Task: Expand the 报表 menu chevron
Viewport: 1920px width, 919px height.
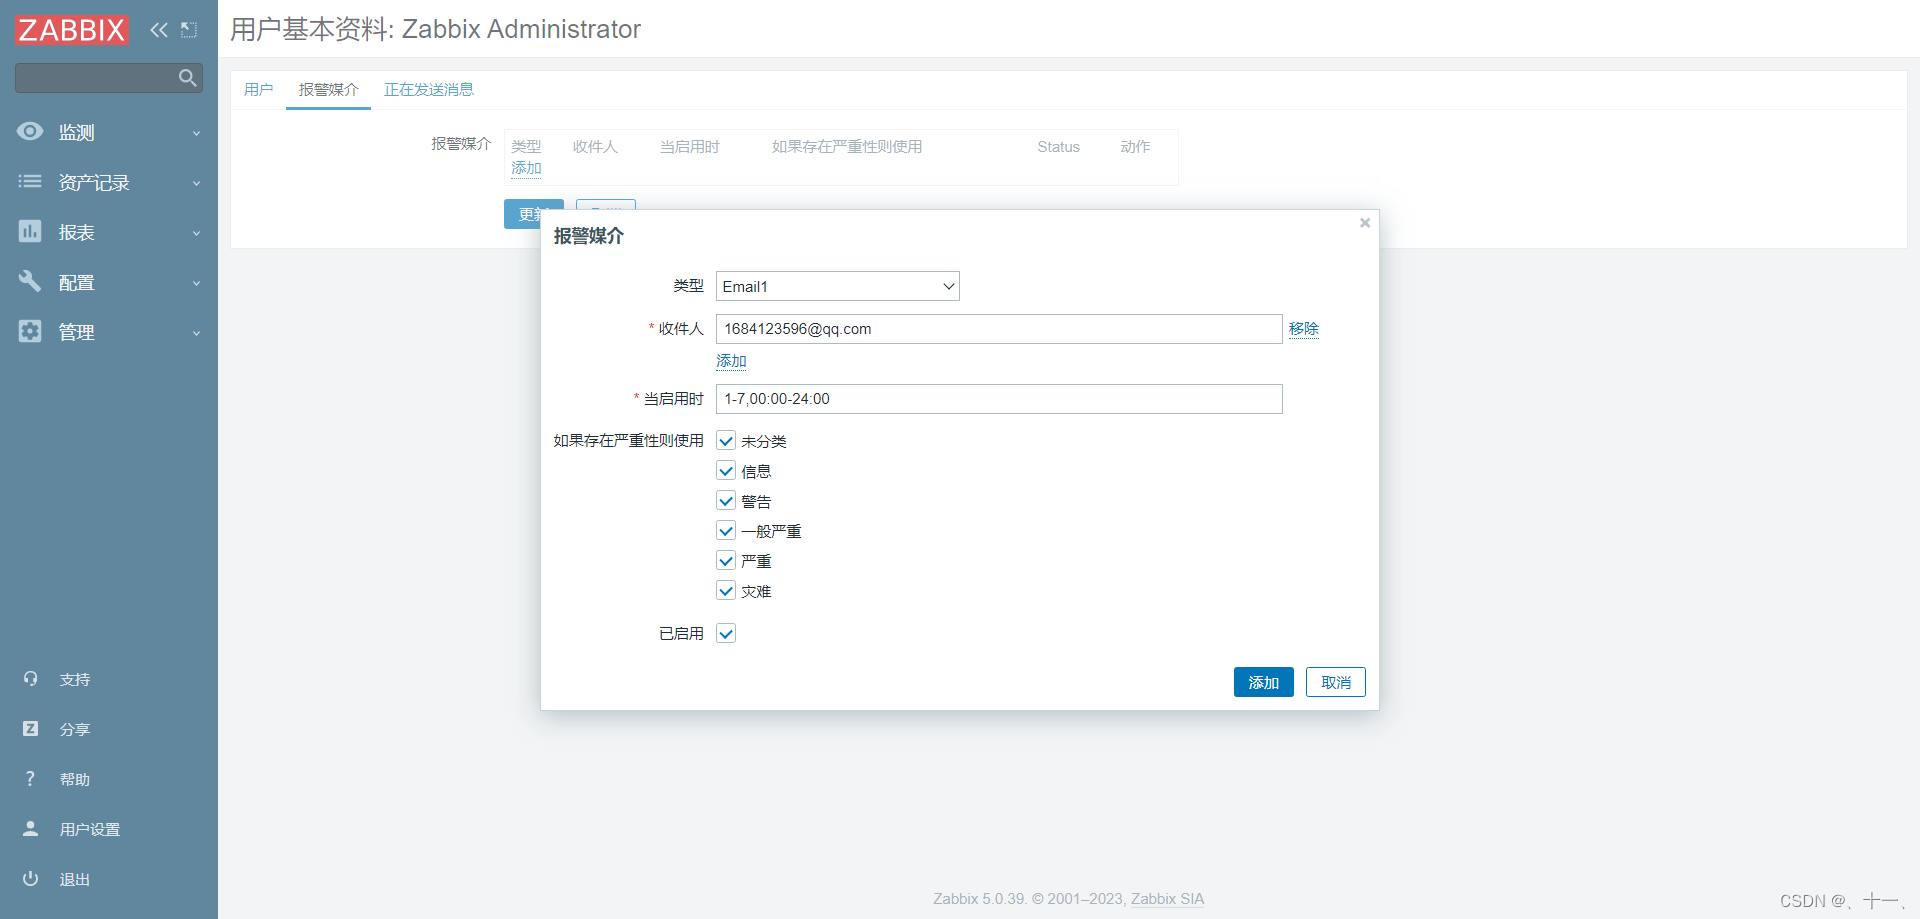Action: [x=196, y=233]
